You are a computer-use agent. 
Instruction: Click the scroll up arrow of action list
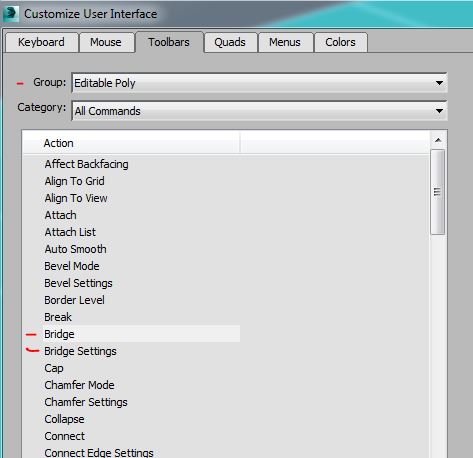click(438, 140)
